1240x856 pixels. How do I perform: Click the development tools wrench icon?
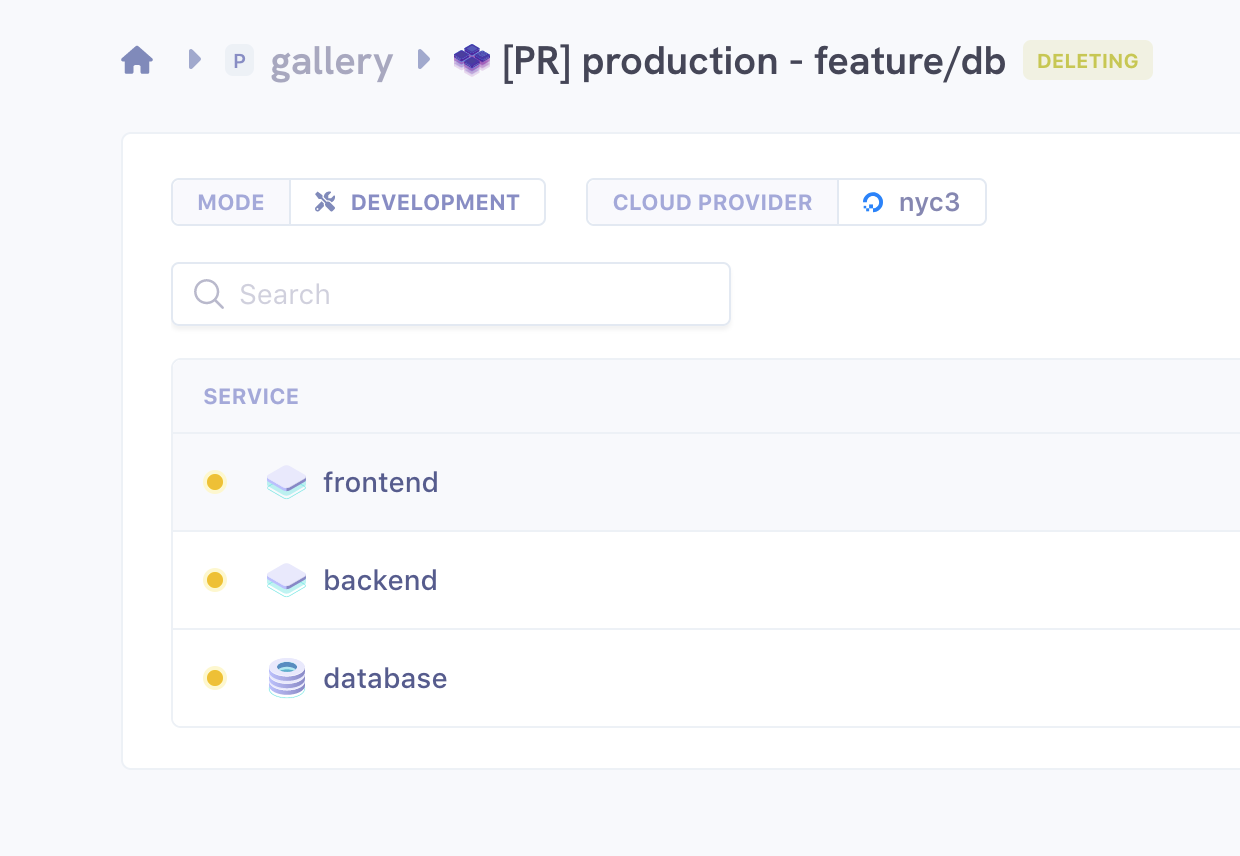[325, 202]
